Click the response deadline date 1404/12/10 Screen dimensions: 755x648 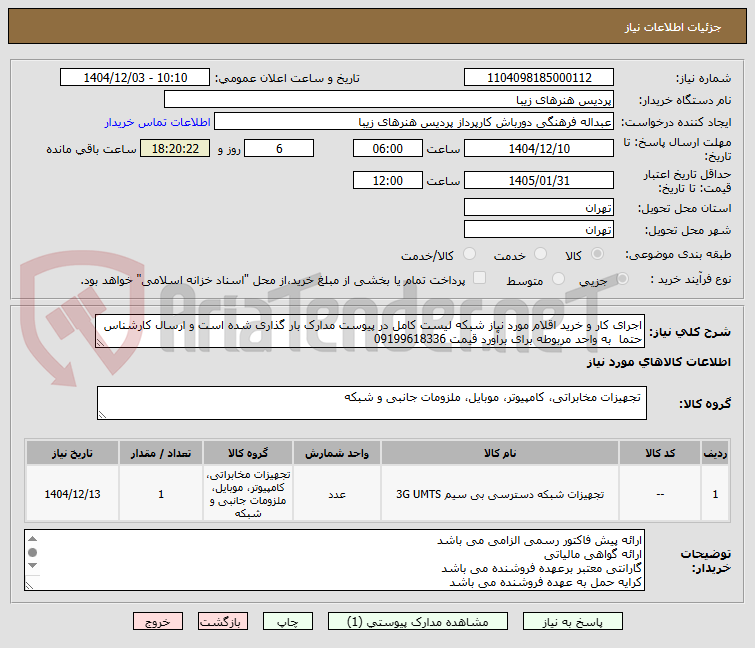click(539, 149)
